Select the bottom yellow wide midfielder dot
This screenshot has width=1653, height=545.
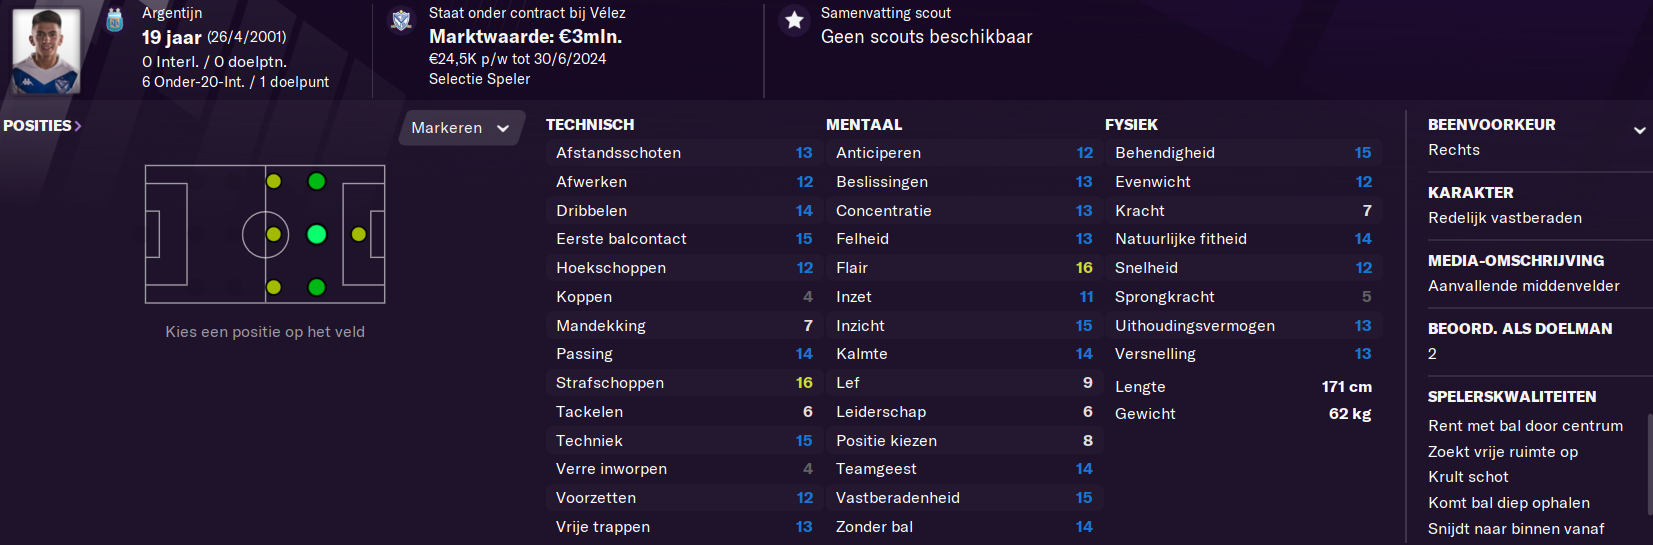(x=274, y=287)
